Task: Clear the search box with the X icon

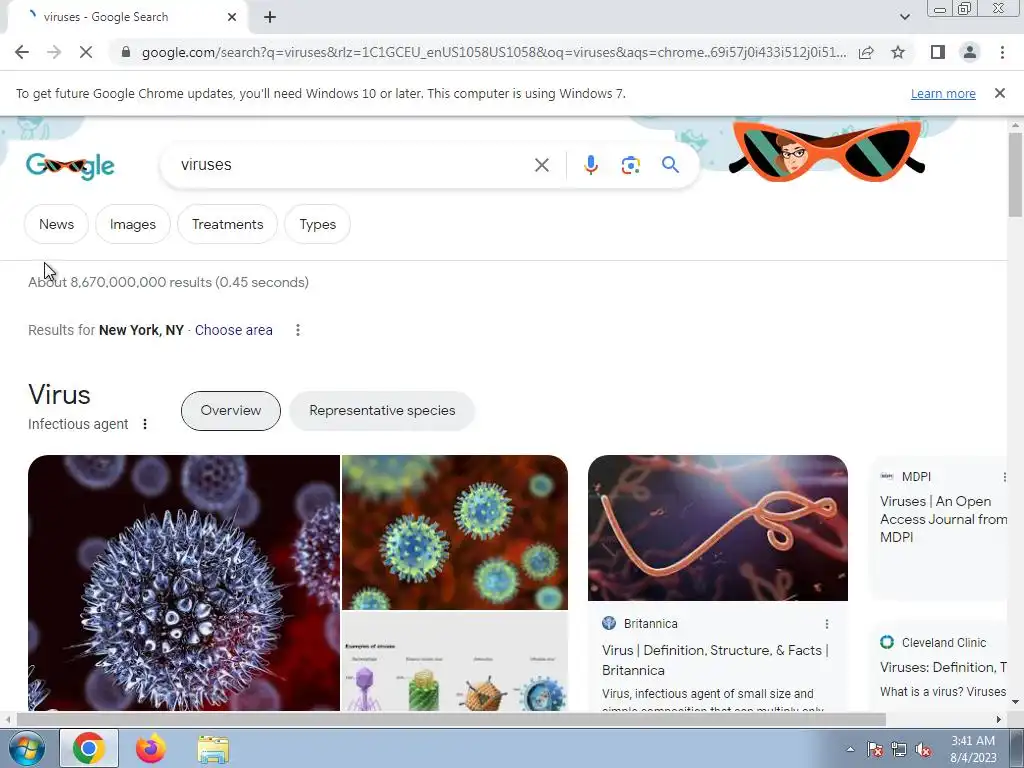Action: [x=541, y=165]
